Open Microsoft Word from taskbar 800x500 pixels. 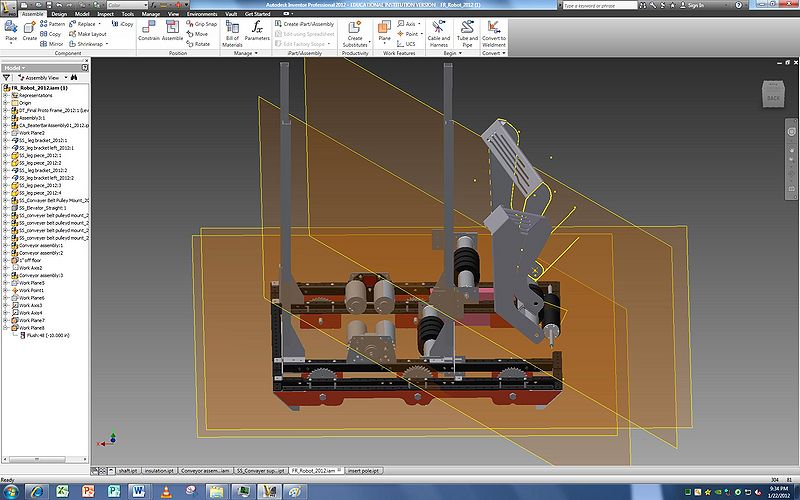pyautogui.click(x=139, y=492)
